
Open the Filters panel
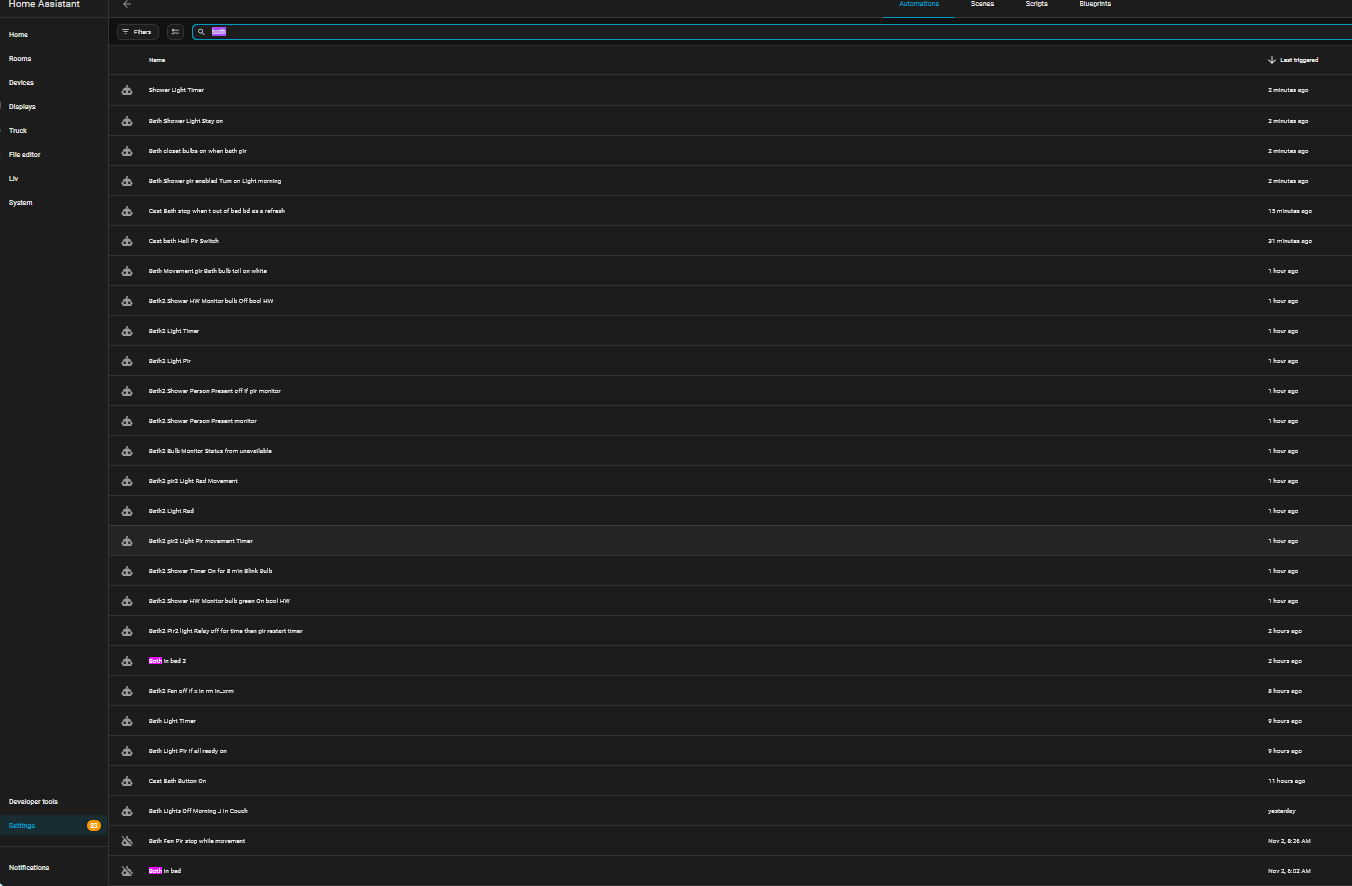click(138, 32)
